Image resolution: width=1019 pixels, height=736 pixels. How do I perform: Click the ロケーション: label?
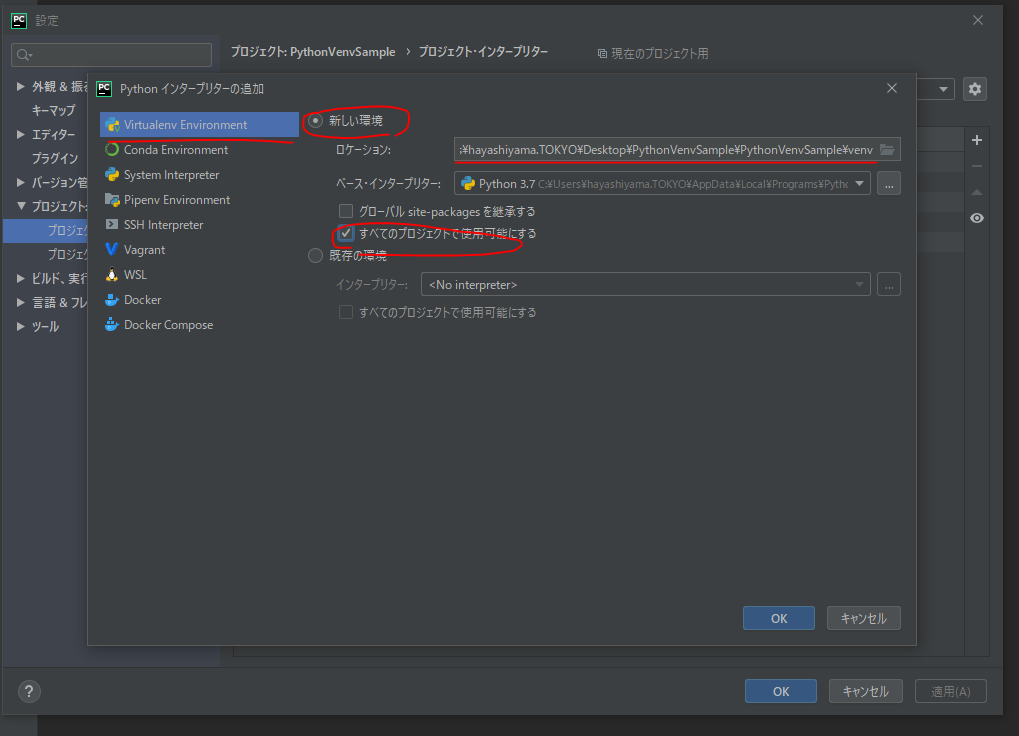click(363, 150)
